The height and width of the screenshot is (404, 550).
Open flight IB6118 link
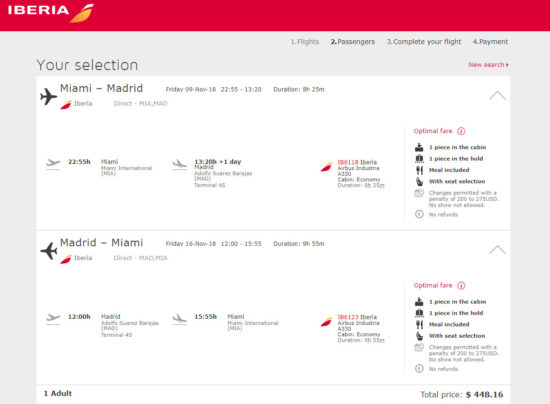coord(348,162)
